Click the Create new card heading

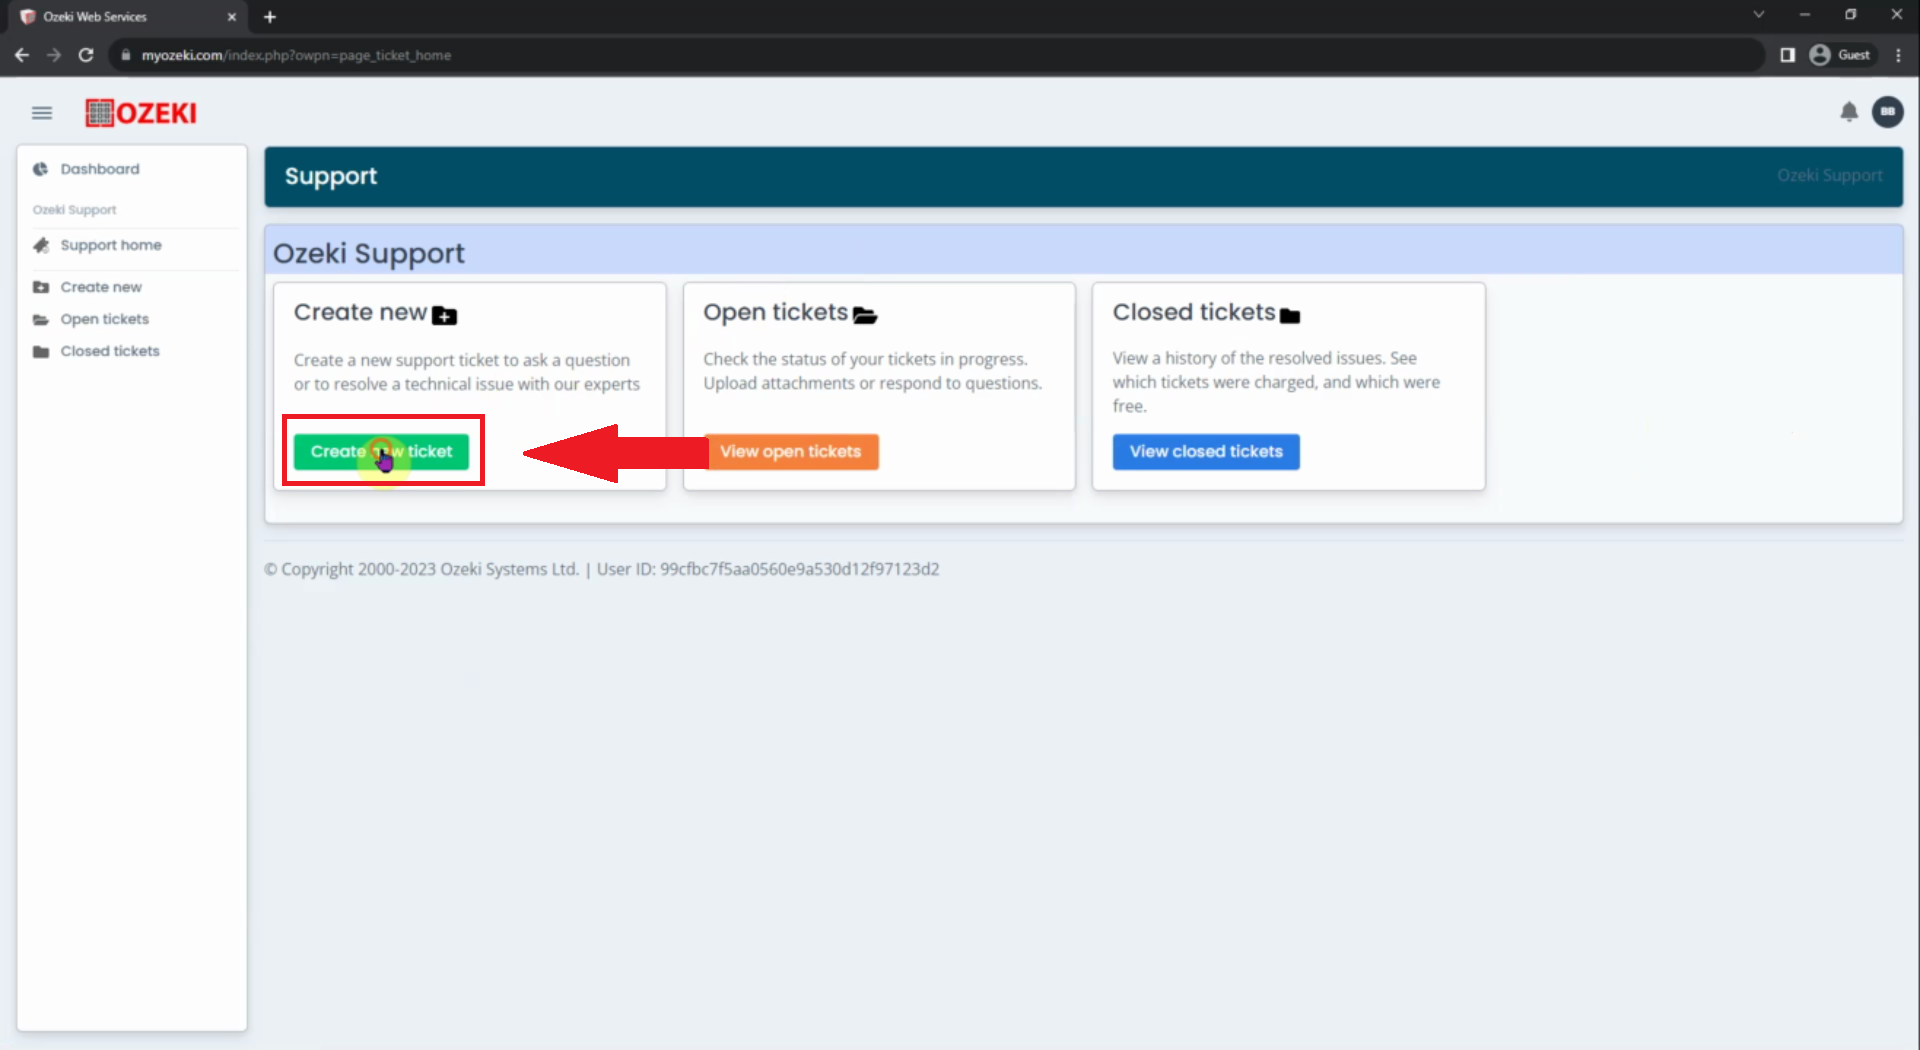360,312
